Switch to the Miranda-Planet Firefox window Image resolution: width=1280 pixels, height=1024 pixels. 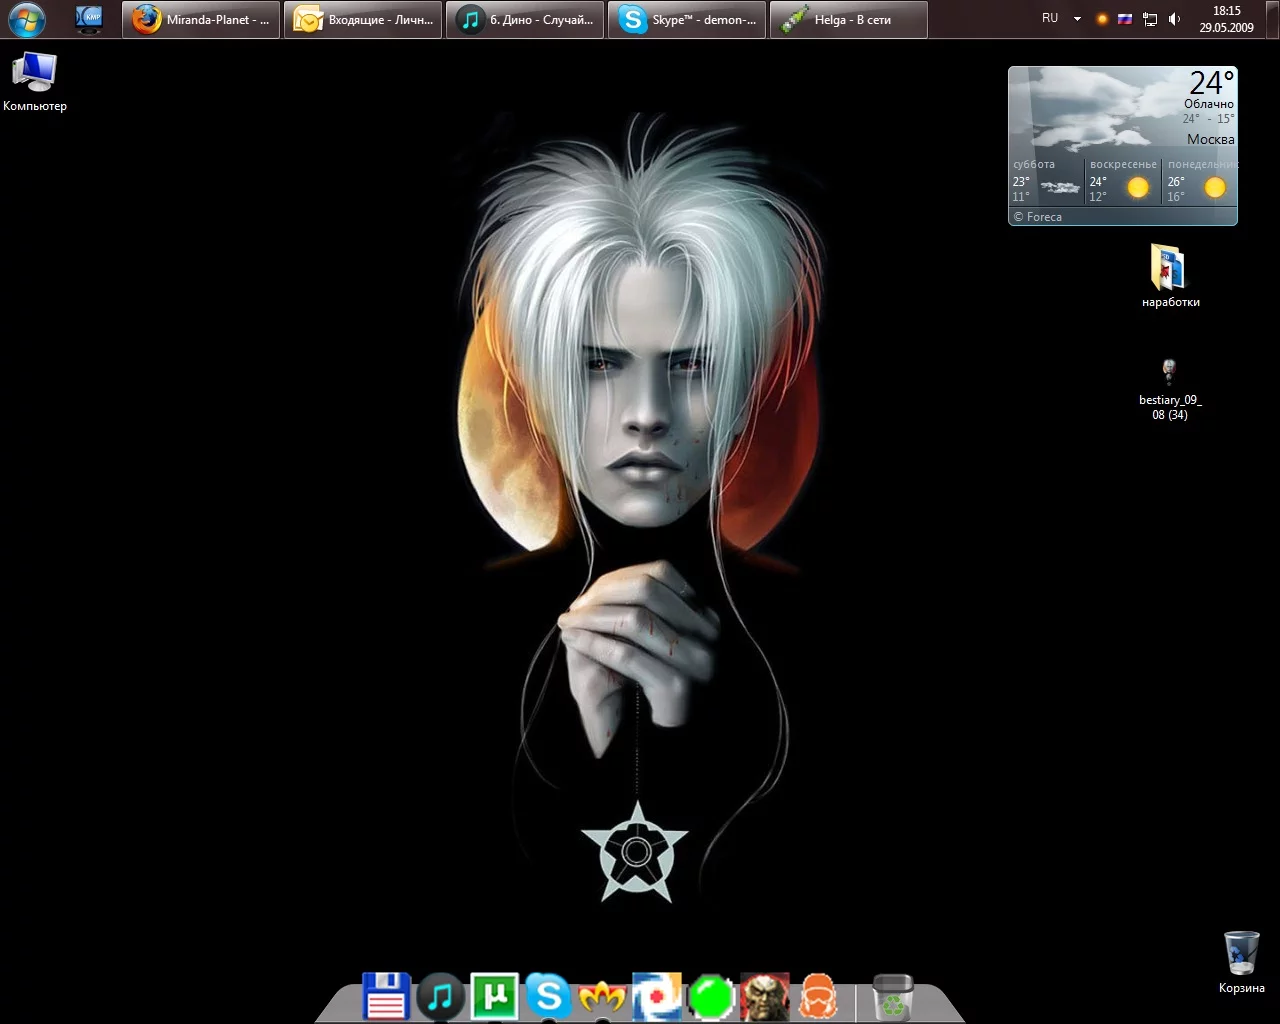[201, 19]
